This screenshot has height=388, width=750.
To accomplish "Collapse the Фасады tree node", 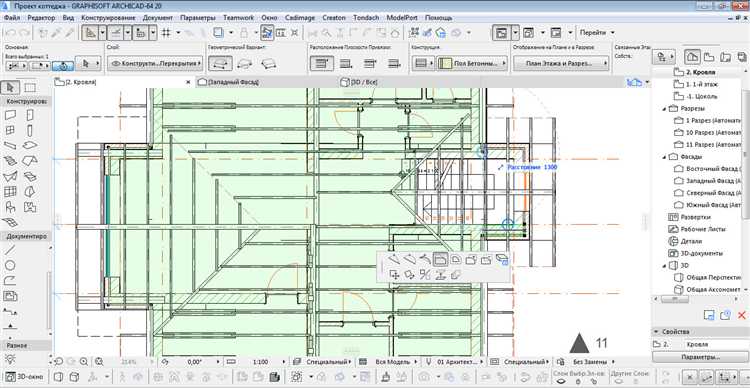I will 664,157.
